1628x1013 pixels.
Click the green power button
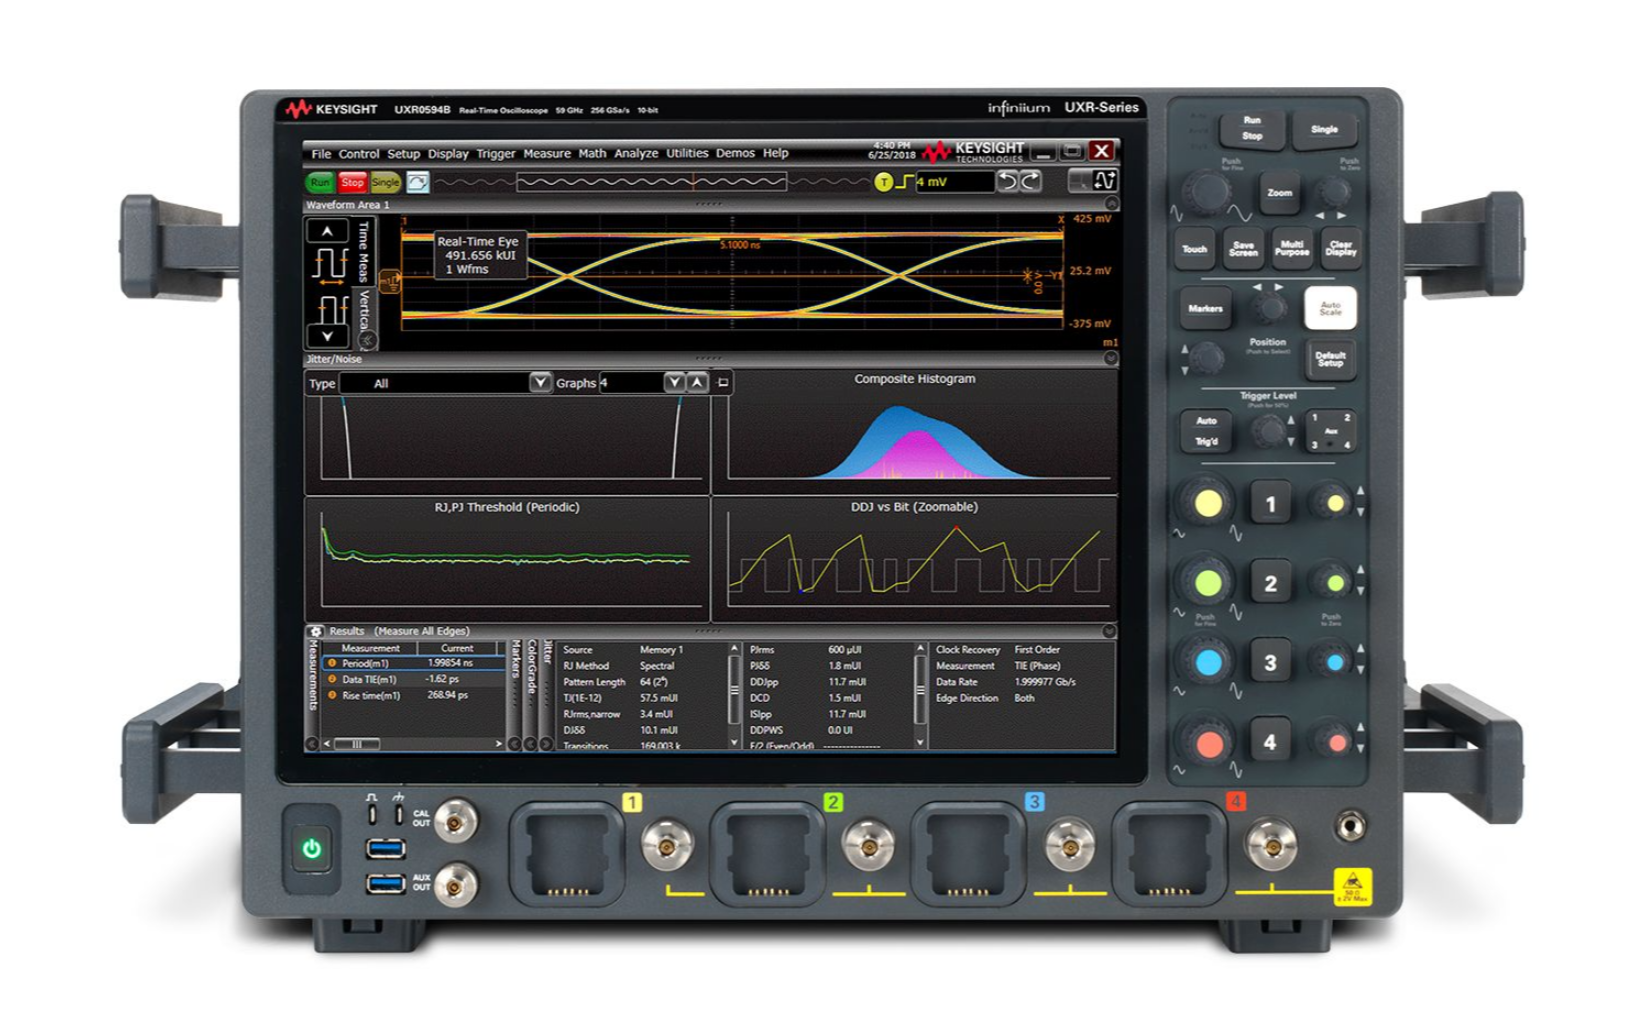(x=311, y=849)
